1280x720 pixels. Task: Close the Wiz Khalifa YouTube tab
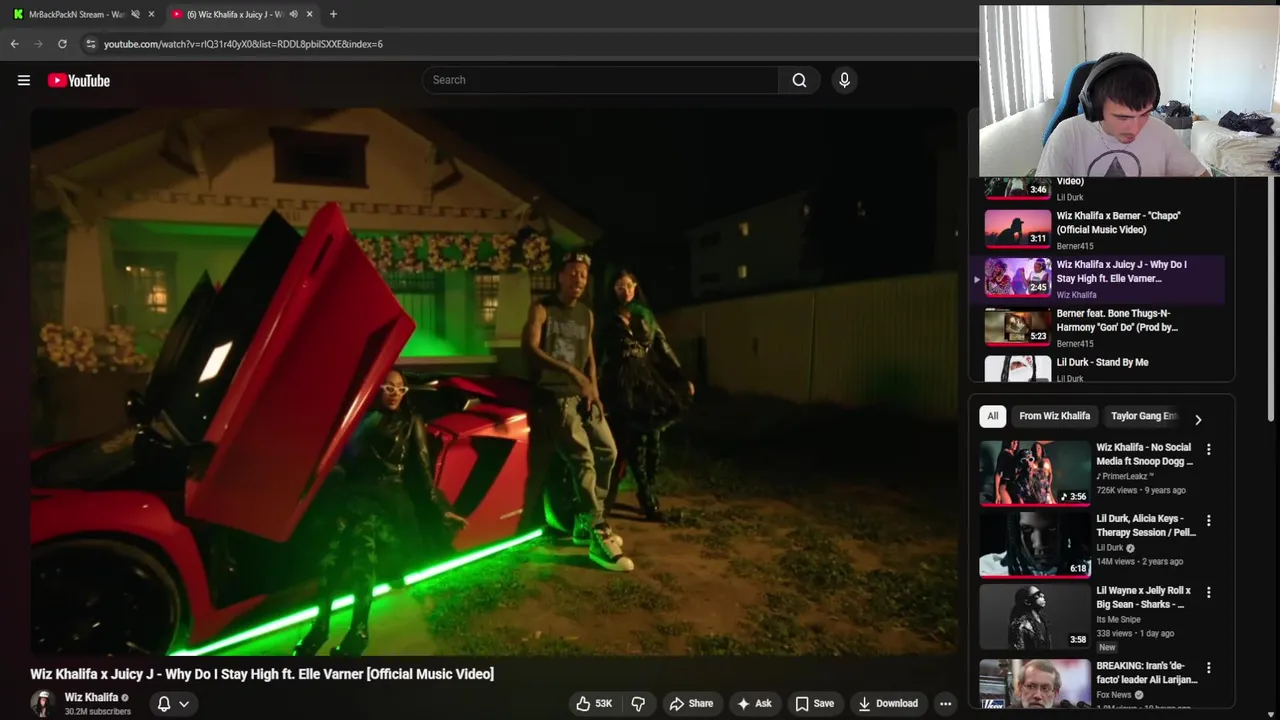(x=309, y=14)
